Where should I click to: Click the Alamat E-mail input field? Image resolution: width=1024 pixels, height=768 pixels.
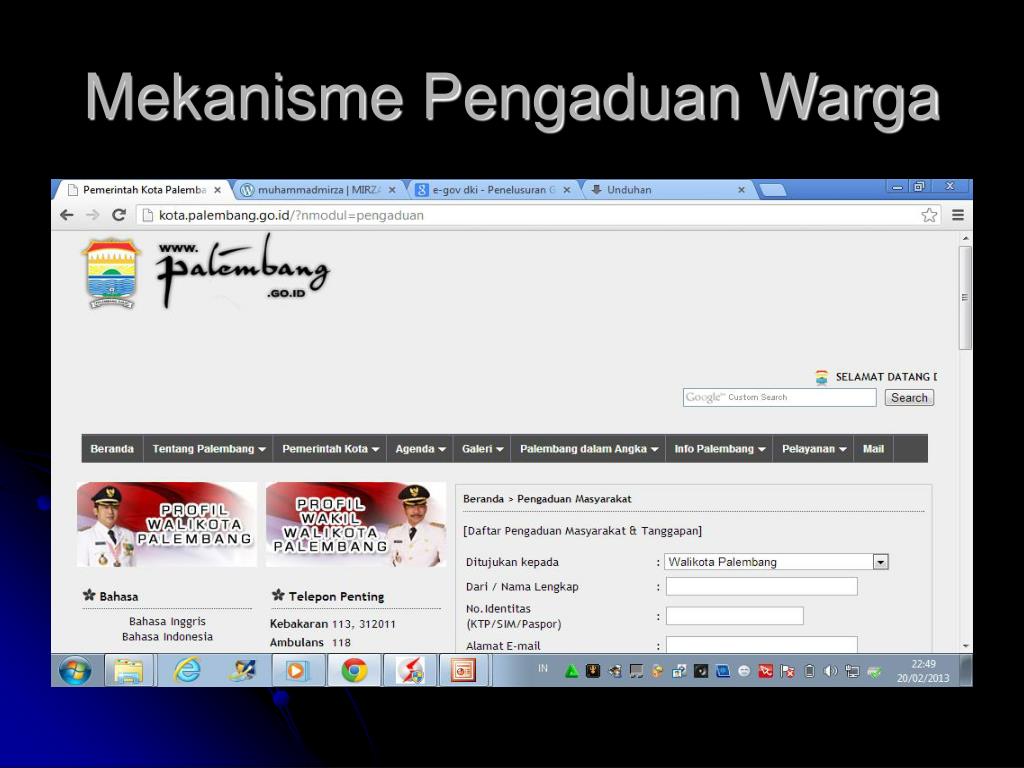761,645
